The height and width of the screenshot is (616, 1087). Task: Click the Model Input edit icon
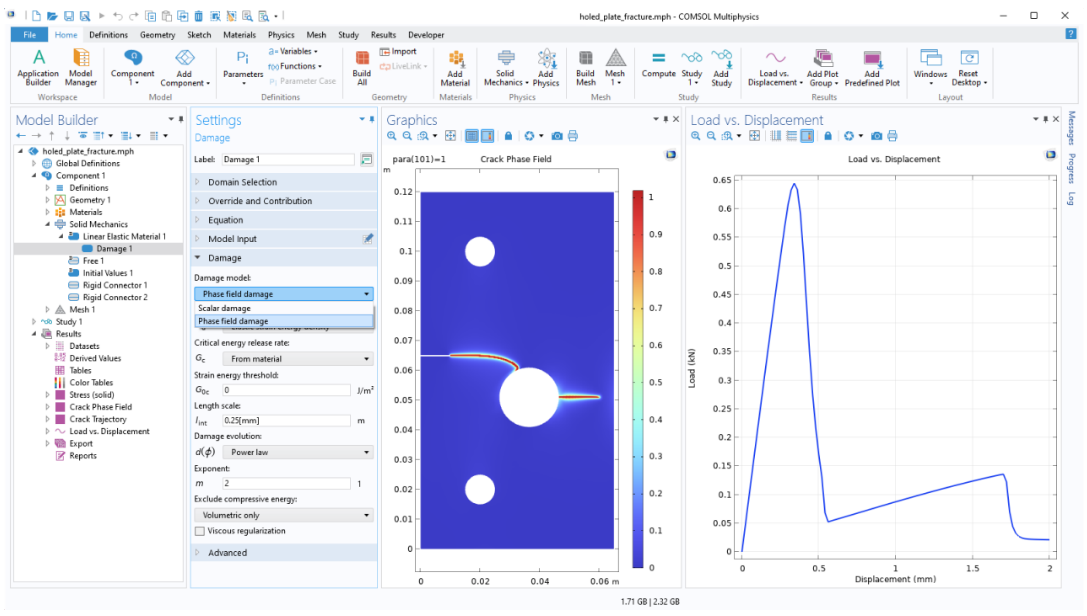[x=367, y=239]
